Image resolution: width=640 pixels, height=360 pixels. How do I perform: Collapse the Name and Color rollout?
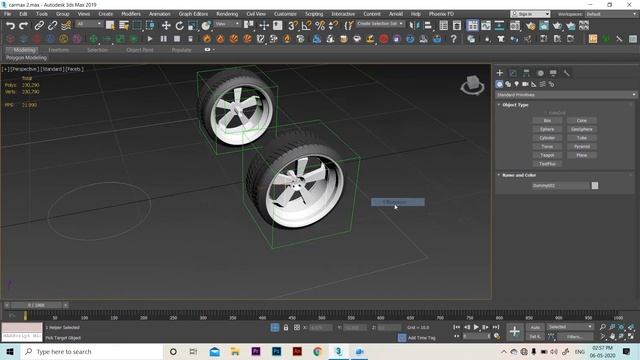click(x=518, y=175)
